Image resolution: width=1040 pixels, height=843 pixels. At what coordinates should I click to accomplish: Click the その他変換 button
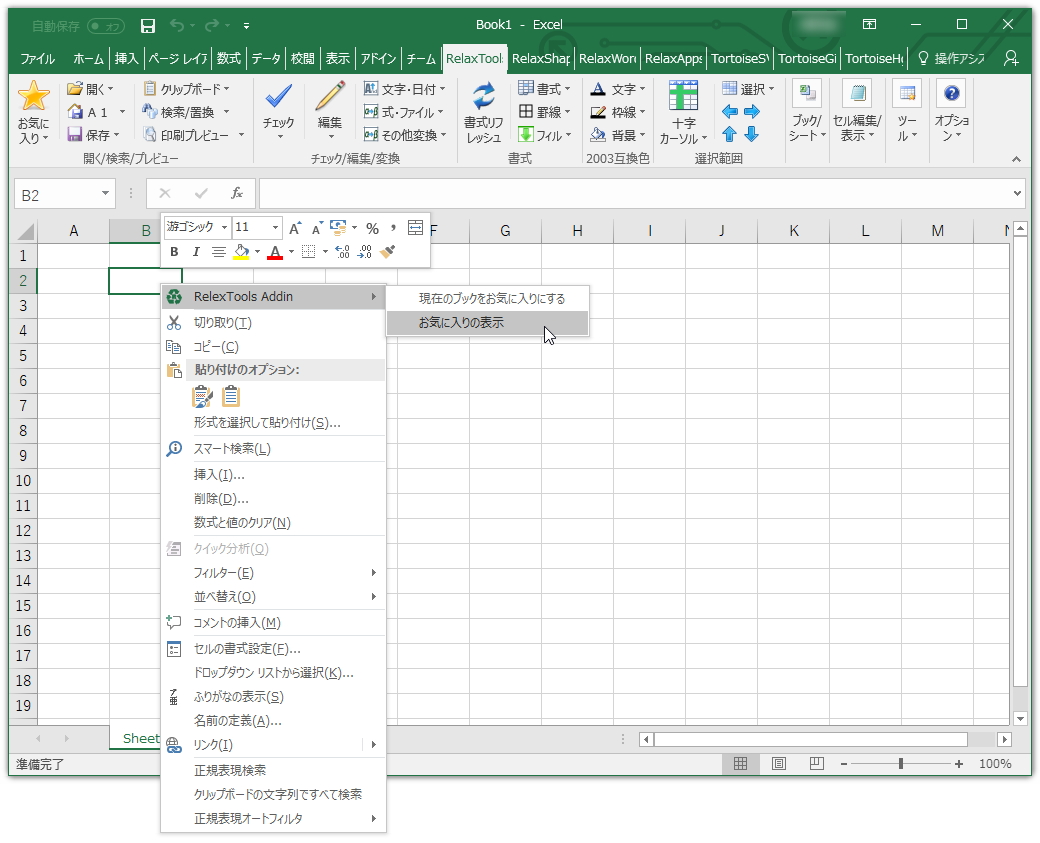pyautogui.click(x=405, y=135)
